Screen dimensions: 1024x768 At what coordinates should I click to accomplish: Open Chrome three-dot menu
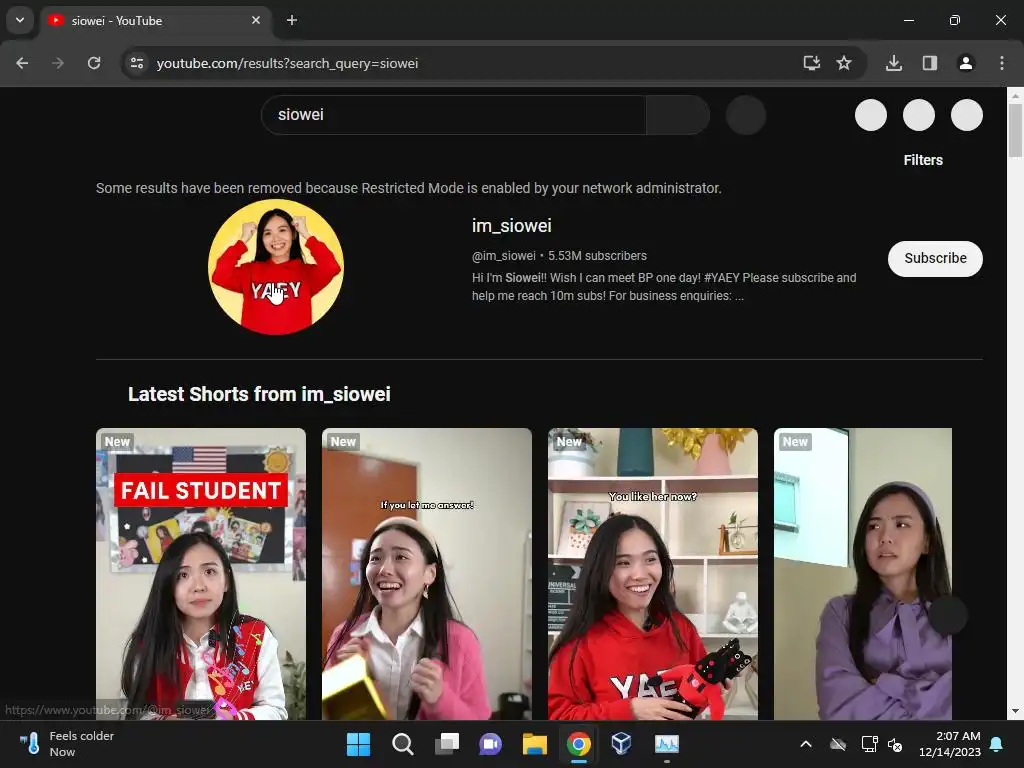click(1002, 63)
